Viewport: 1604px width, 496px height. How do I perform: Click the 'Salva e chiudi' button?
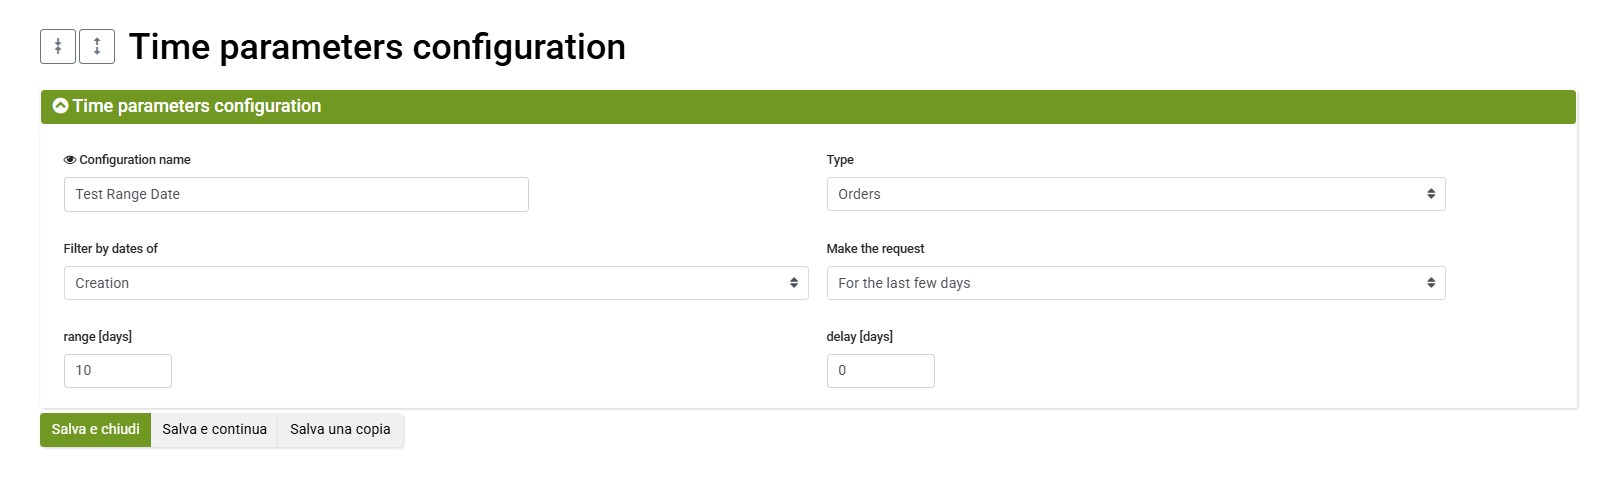(x=96, y=430)
